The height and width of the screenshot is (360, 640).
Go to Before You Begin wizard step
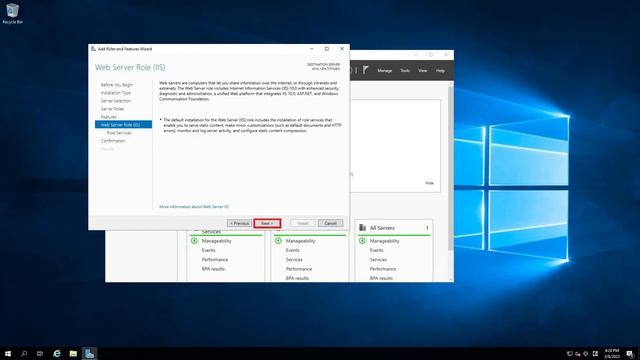pos(117,85)
